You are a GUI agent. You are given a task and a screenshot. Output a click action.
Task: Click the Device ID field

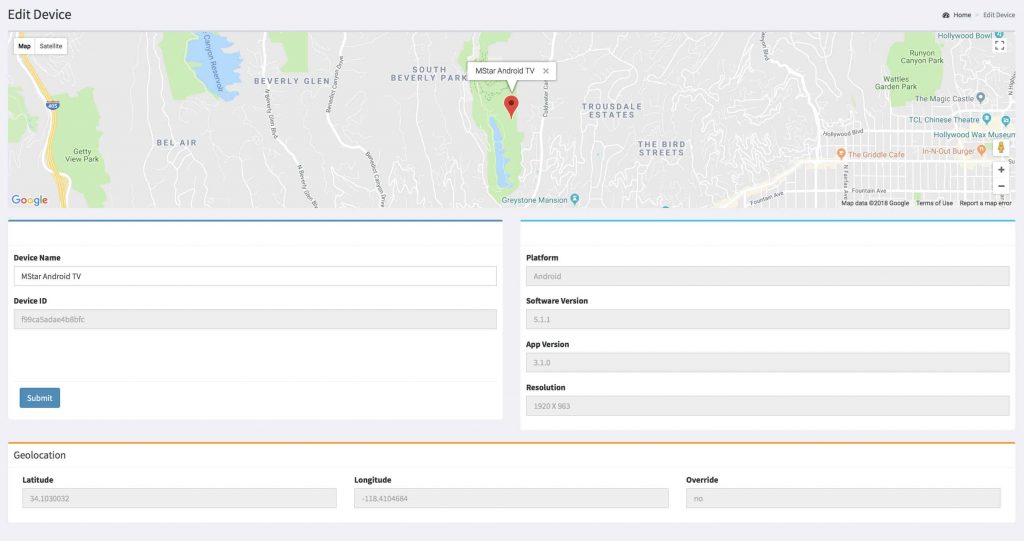tap(255, 319)
